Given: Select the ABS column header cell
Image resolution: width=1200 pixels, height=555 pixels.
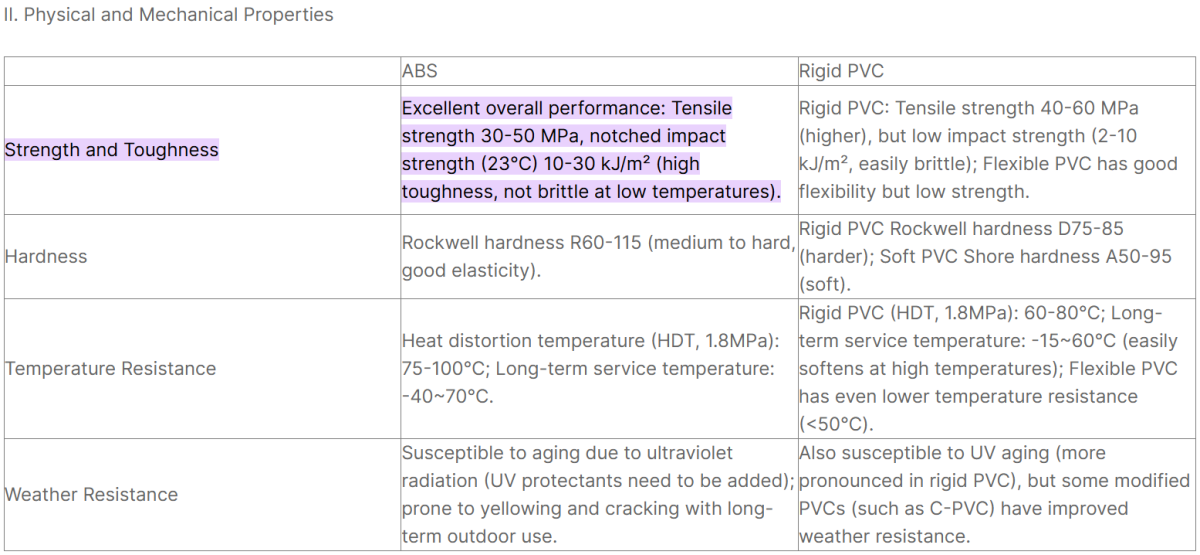Looking at the screenshot, I should coord(420,72).
